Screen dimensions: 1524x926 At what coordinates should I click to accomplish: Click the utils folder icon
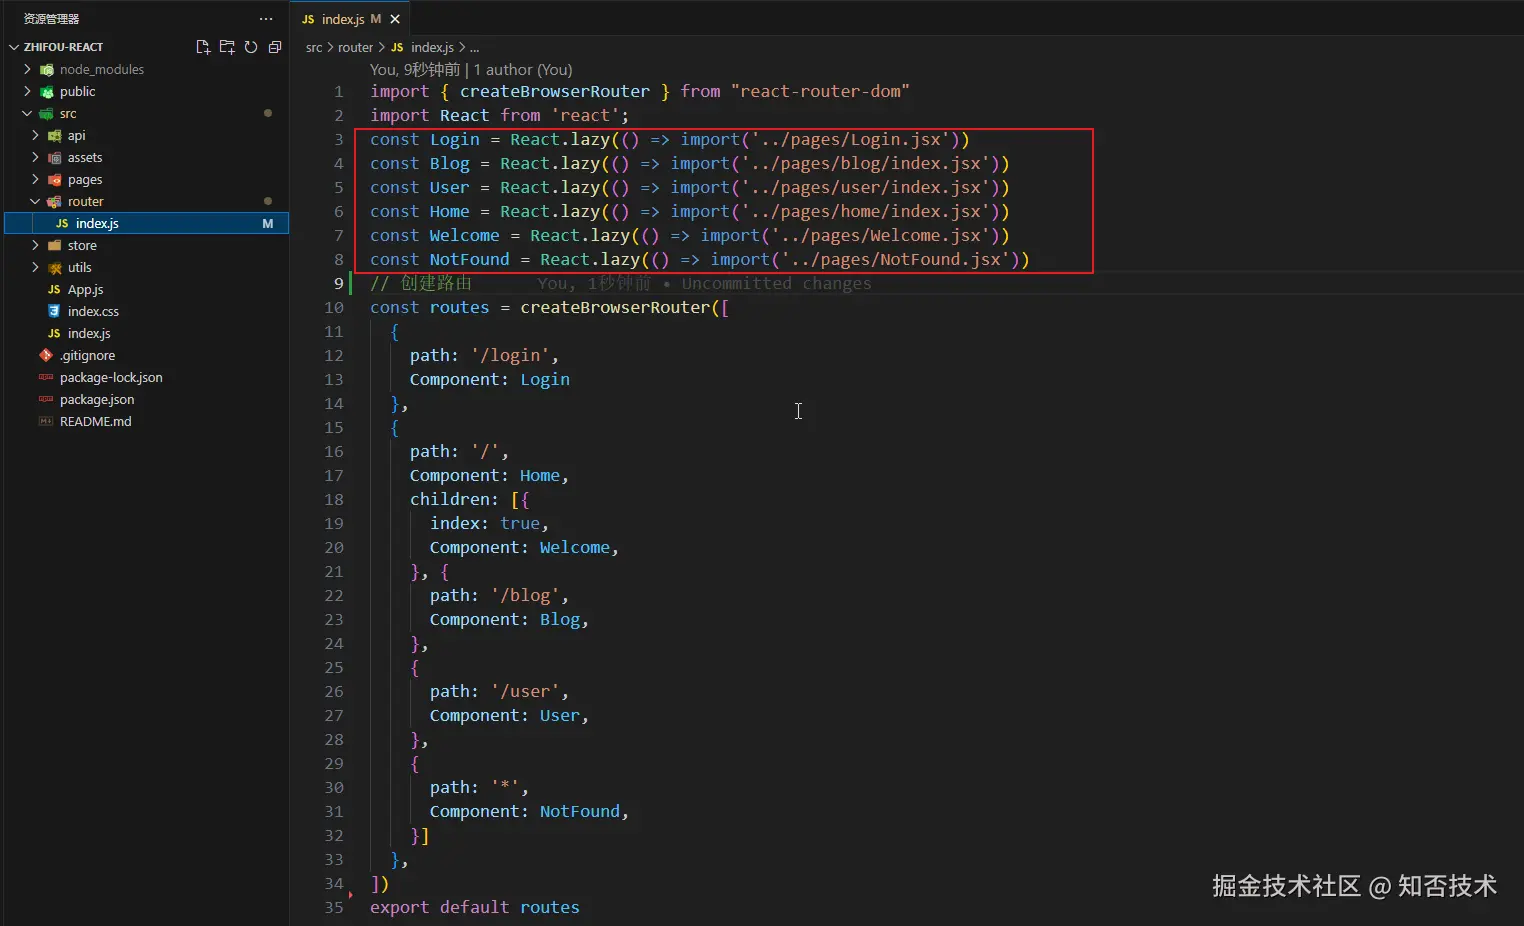(x=54, y=268)
